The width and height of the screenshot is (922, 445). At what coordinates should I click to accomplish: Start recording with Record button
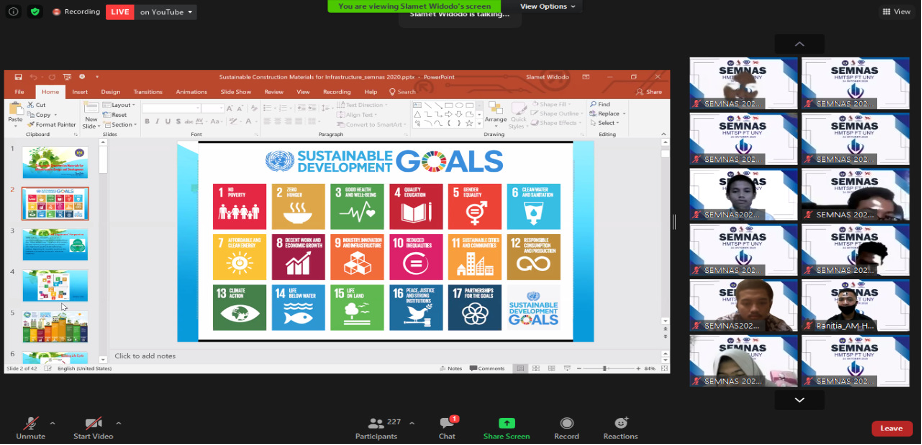pyautogui.click(x=567, y=424)
